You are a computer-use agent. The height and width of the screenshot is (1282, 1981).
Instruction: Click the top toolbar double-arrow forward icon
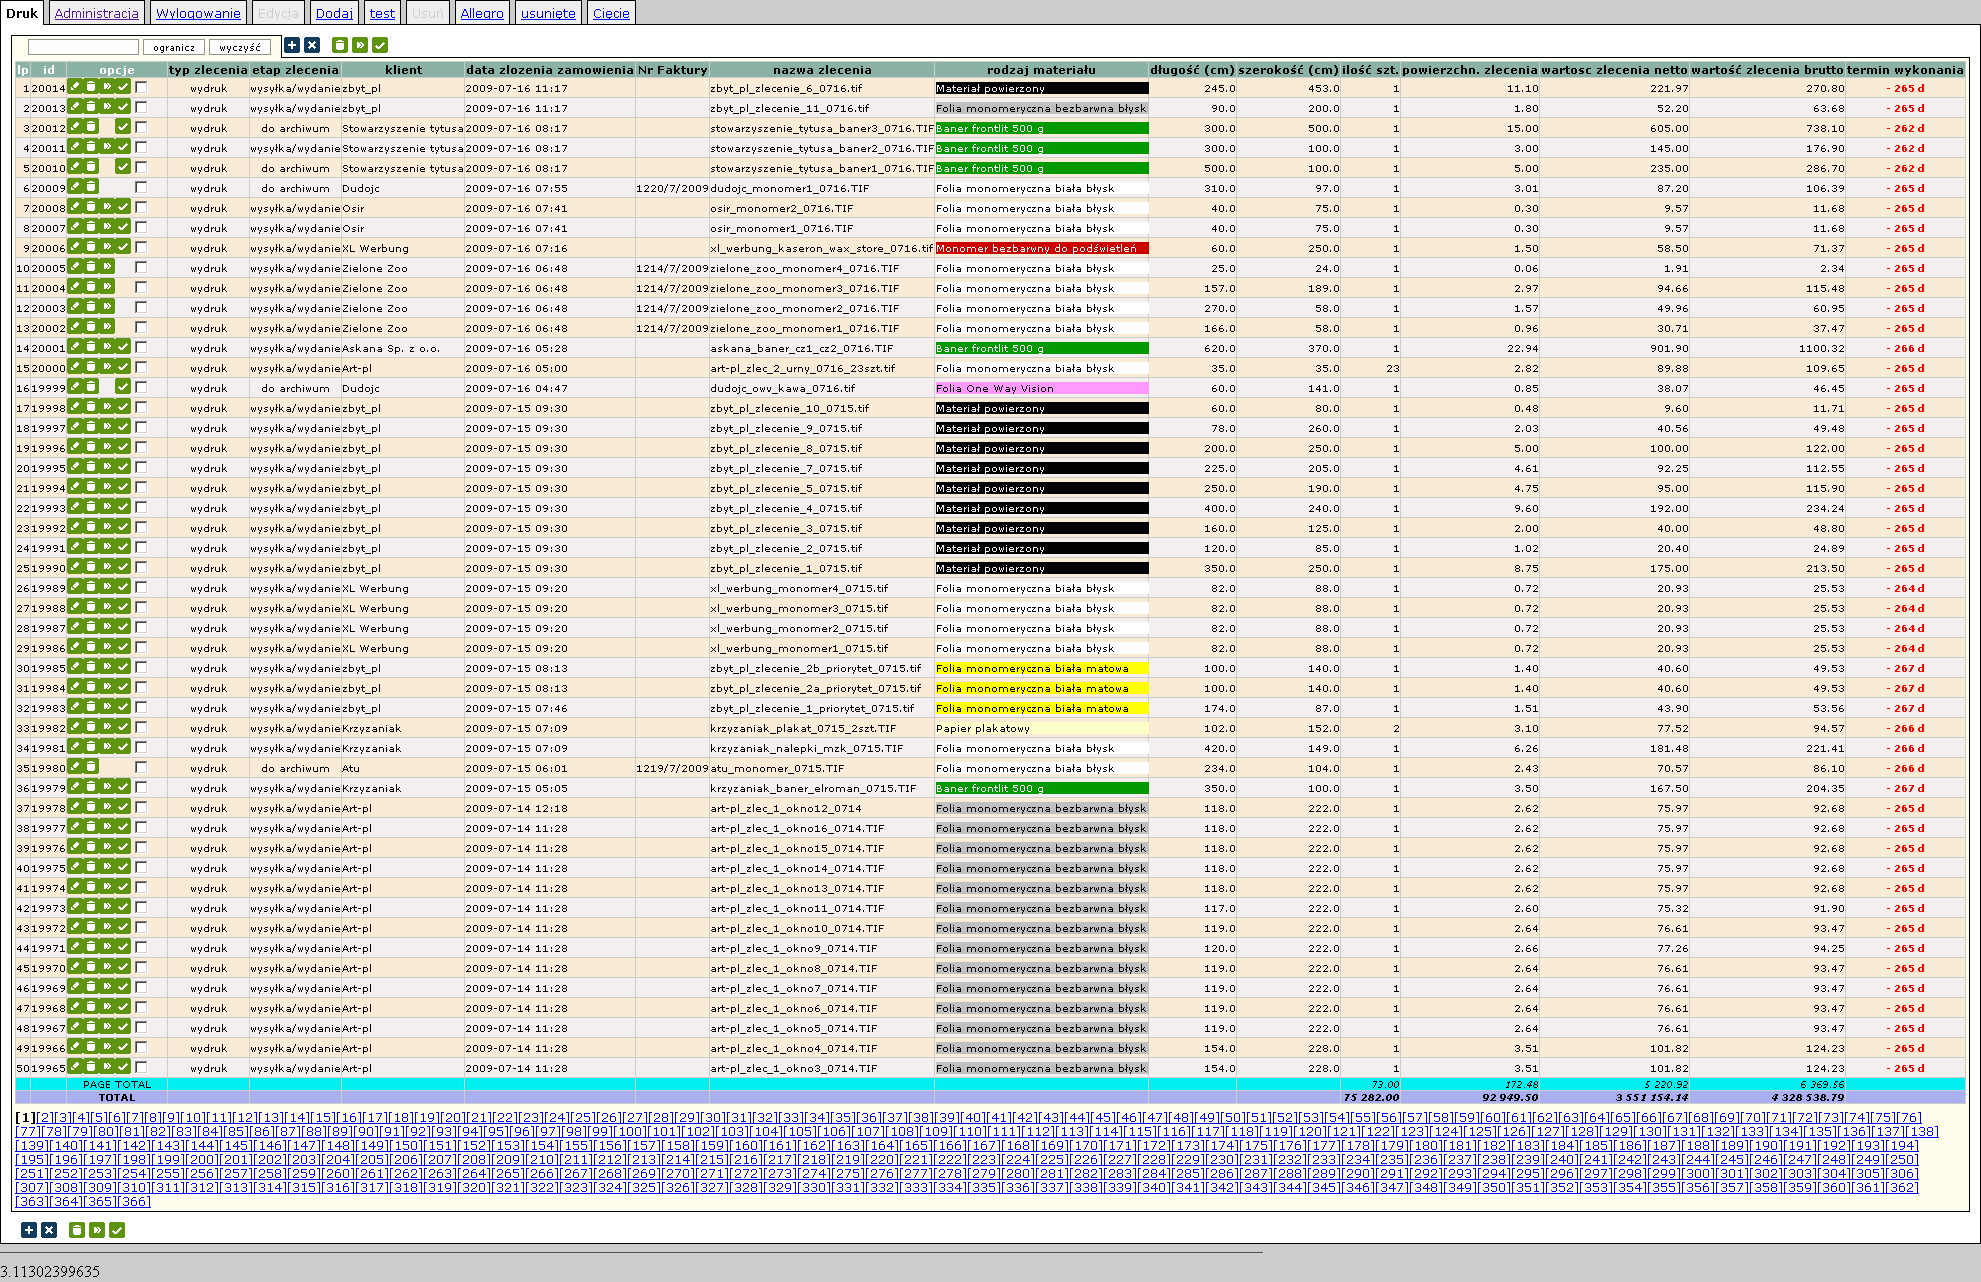(x=360, y=45)
